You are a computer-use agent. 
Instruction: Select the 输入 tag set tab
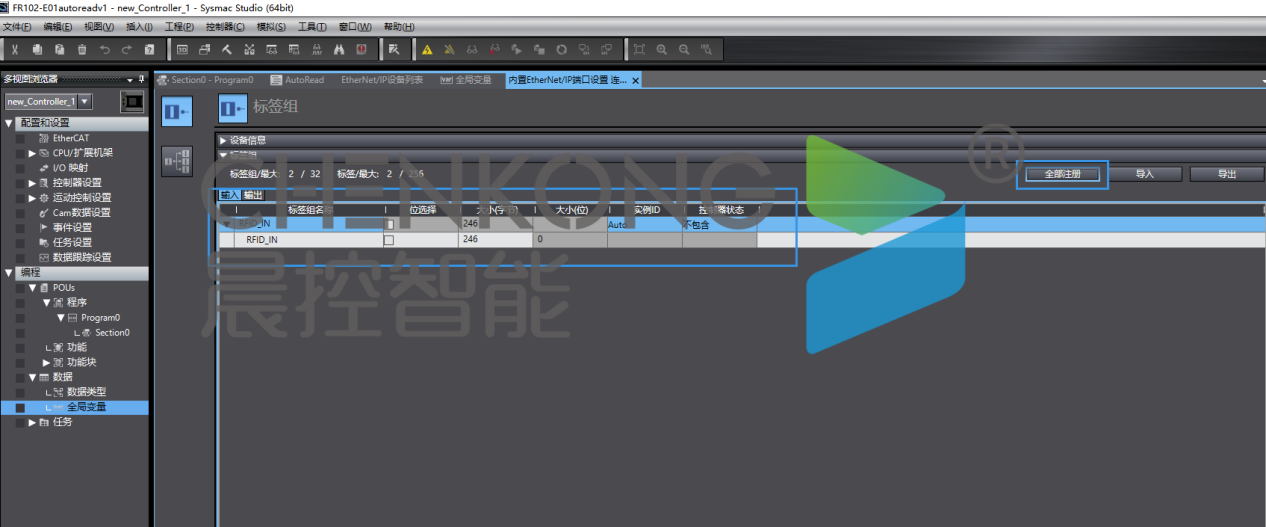tap(230, 195)
